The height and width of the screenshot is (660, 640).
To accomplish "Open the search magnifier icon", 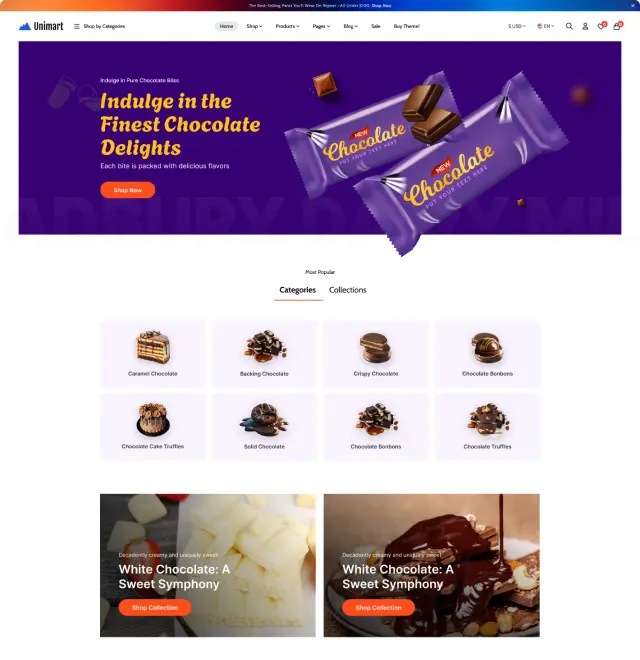I will point(569,26).
